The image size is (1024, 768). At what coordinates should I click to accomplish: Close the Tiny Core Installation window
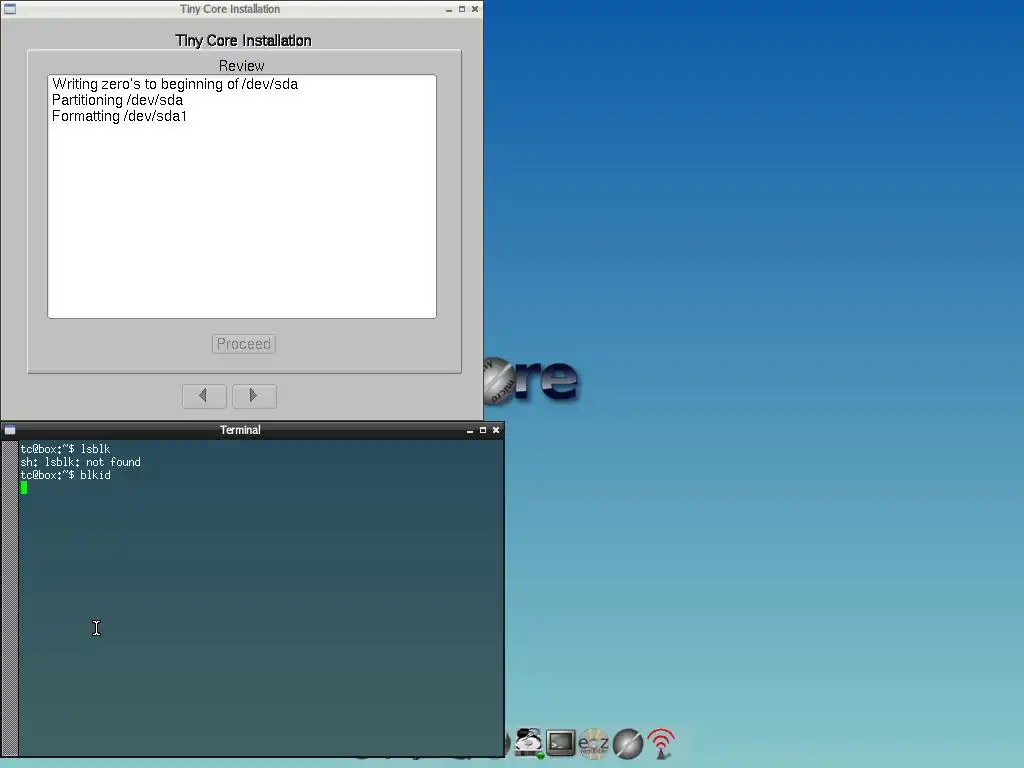tap(475, 9)
